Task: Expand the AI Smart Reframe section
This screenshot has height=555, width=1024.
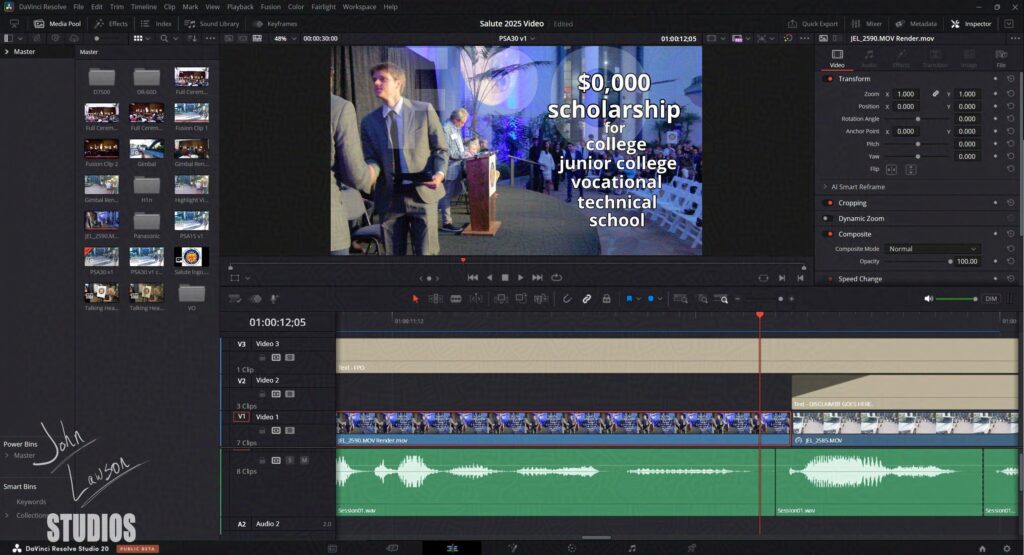Action: [x=825, y=187]
